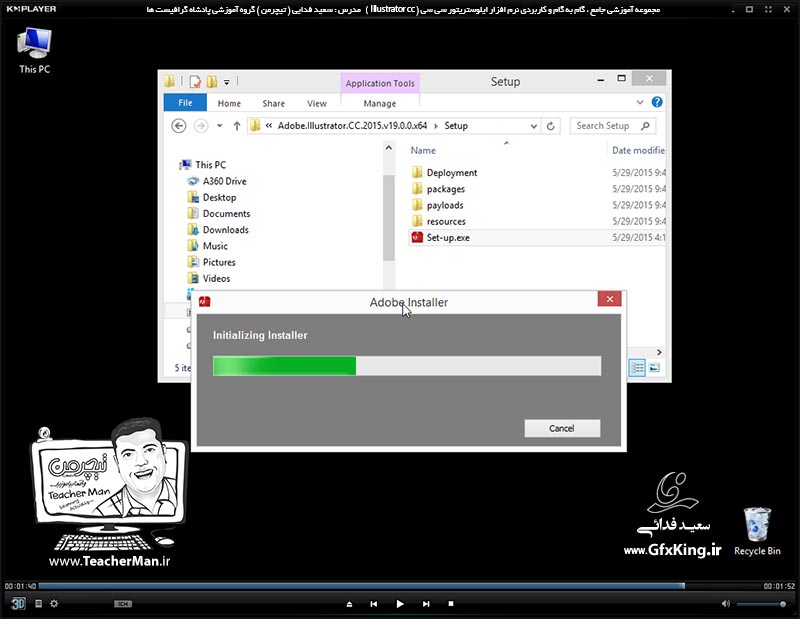Click folder icon in Explorer title bar
This screenshot has width=800, height=619.
170,81
